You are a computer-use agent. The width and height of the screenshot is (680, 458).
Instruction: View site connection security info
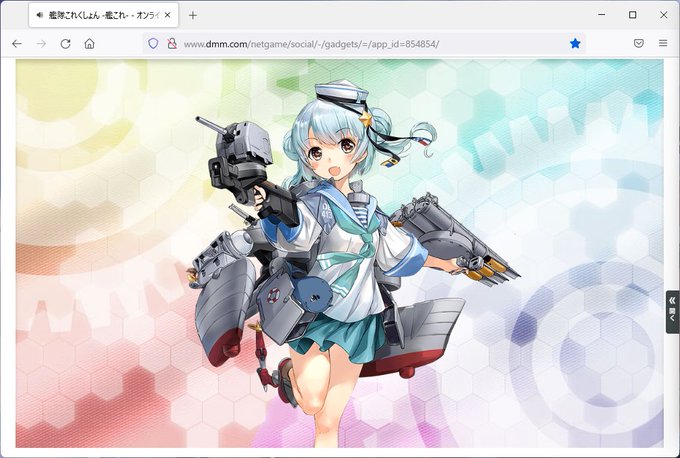172,43
